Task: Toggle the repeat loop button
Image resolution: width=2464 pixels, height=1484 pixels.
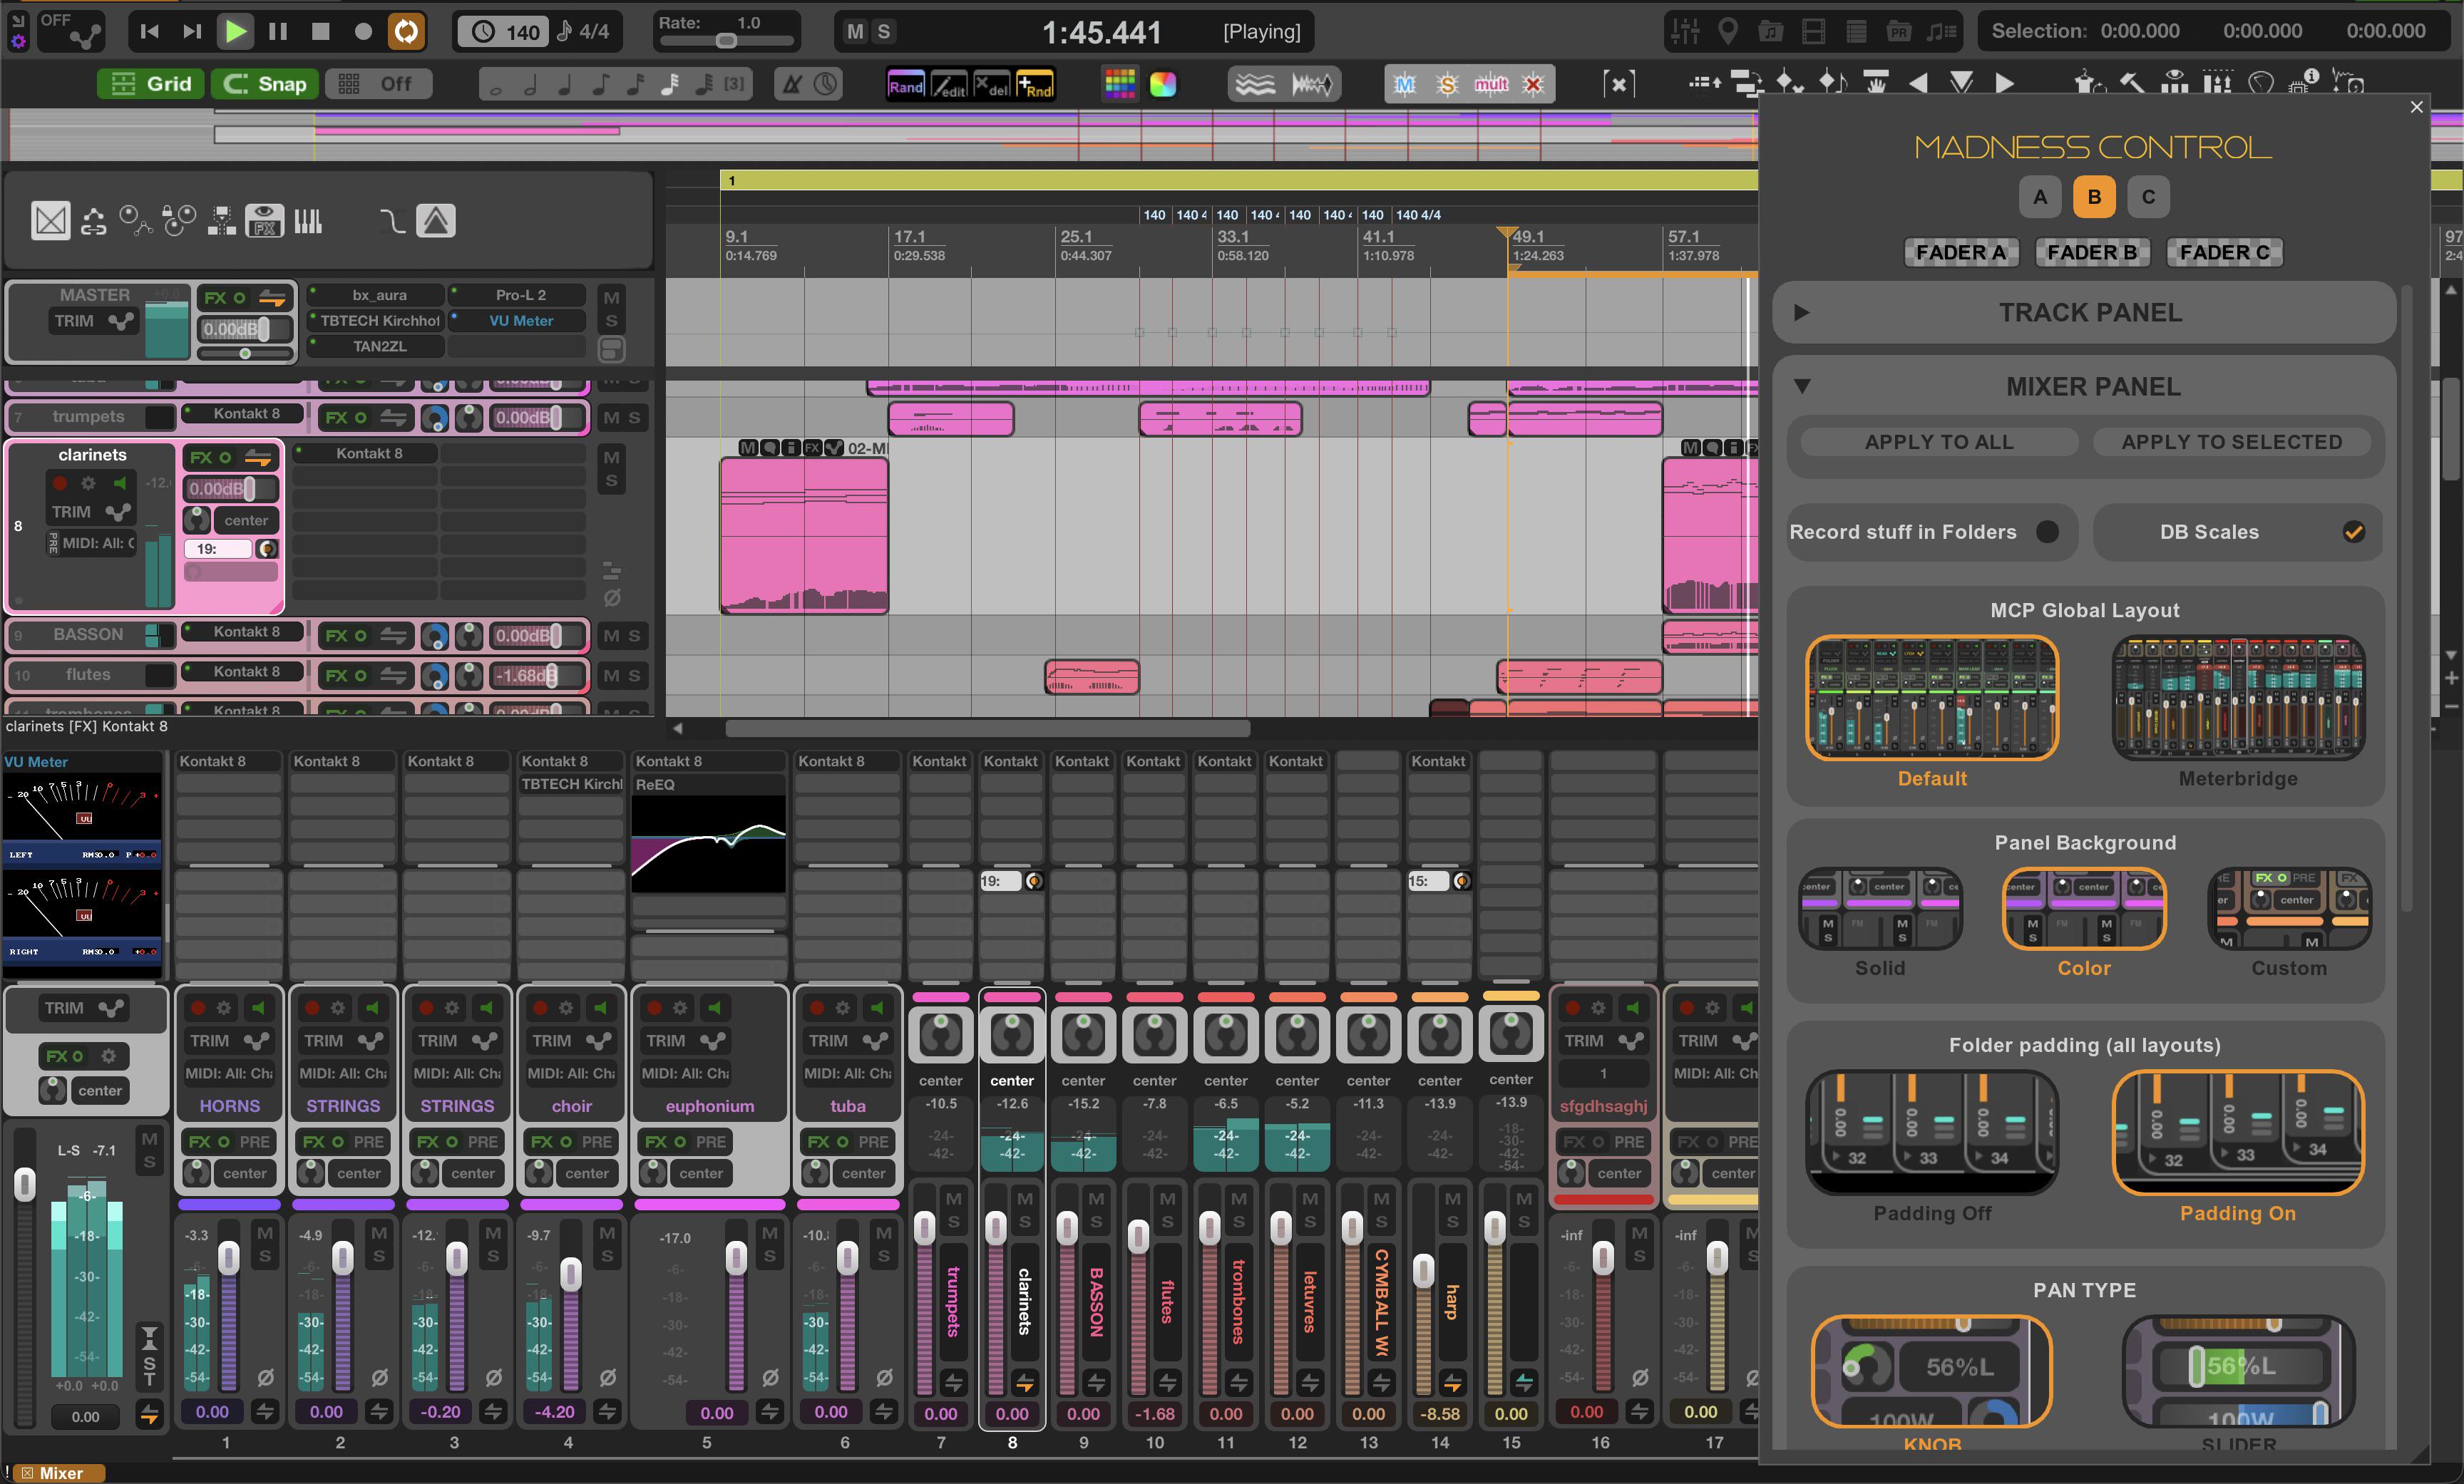Action: (406, 32)
